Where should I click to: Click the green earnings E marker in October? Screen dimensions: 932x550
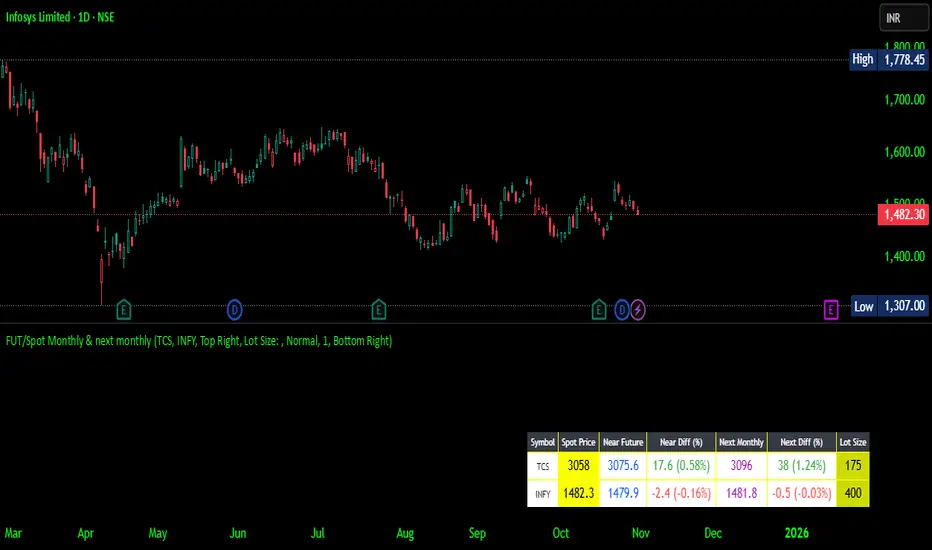click(x=599, y=309)
